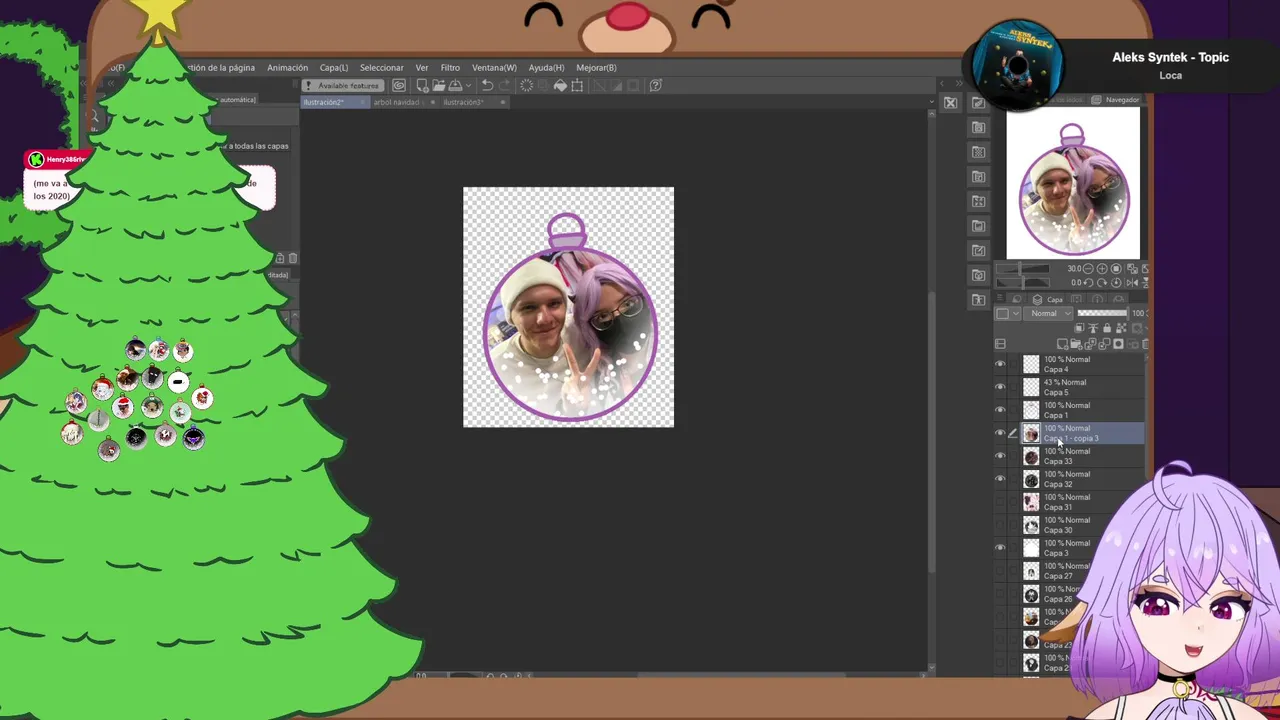Toggle visibility eye of Capa 32

pos(1000,479)
